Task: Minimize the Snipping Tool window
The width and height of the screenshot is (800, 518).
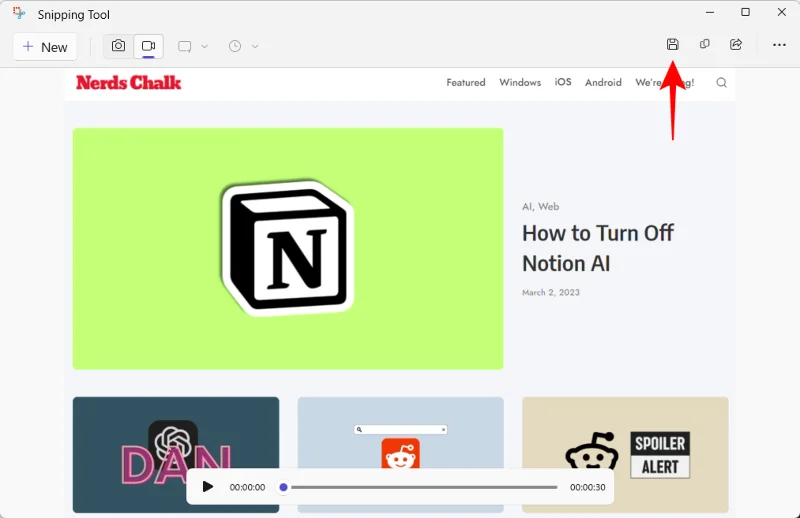Action: coord(710,12)
